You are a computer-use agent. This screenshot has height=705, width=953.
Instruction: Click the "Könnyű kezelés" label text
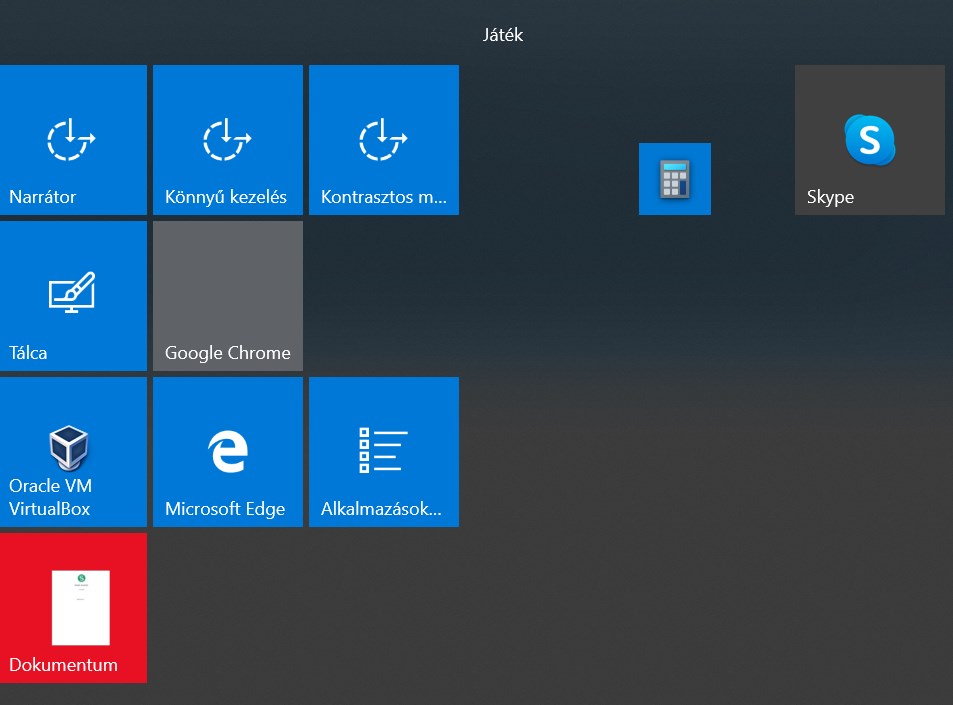[226, 197]
